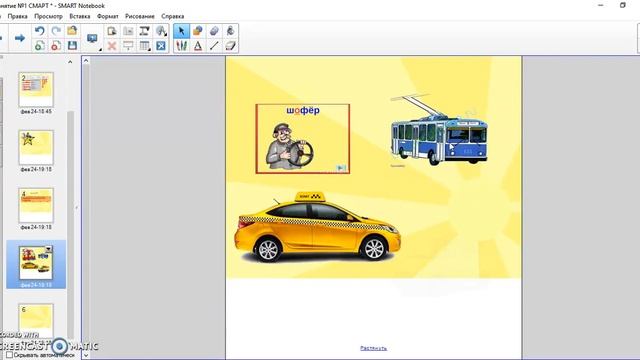Go to the next page arrow
This screenshot has width=640, height=360.
coord(20,38)
